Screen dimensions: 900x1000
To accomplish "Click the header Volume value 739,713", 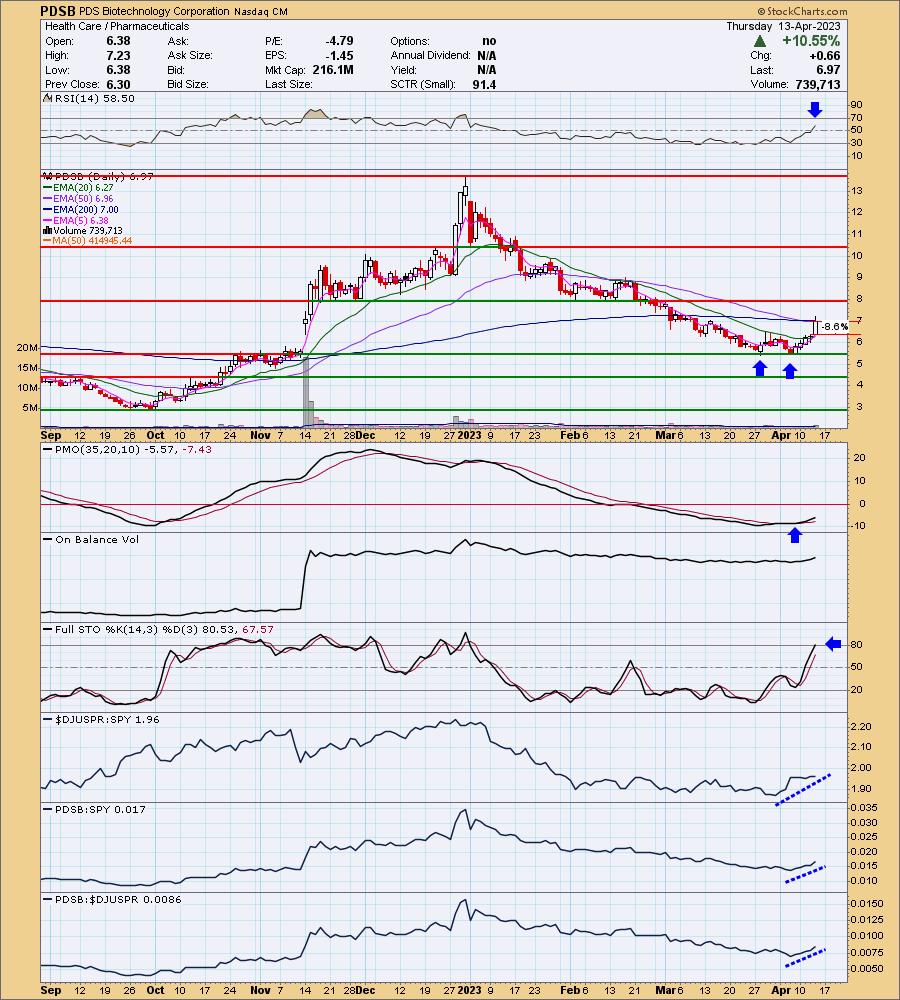I will [x=818, y=84].
